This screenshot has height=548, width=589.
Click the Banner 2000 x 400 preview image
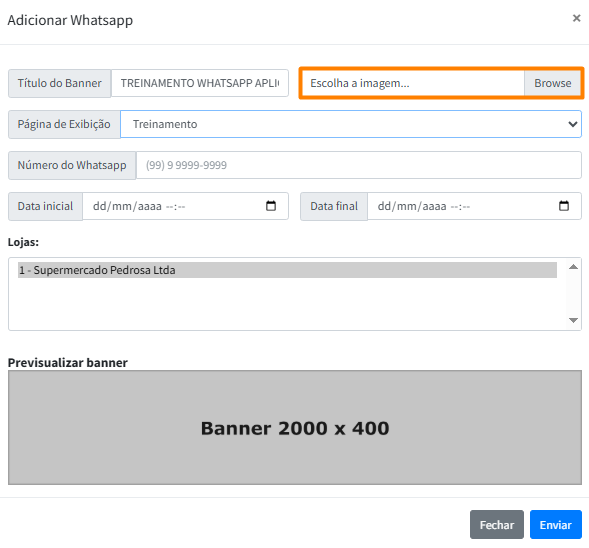coord(295,427)
